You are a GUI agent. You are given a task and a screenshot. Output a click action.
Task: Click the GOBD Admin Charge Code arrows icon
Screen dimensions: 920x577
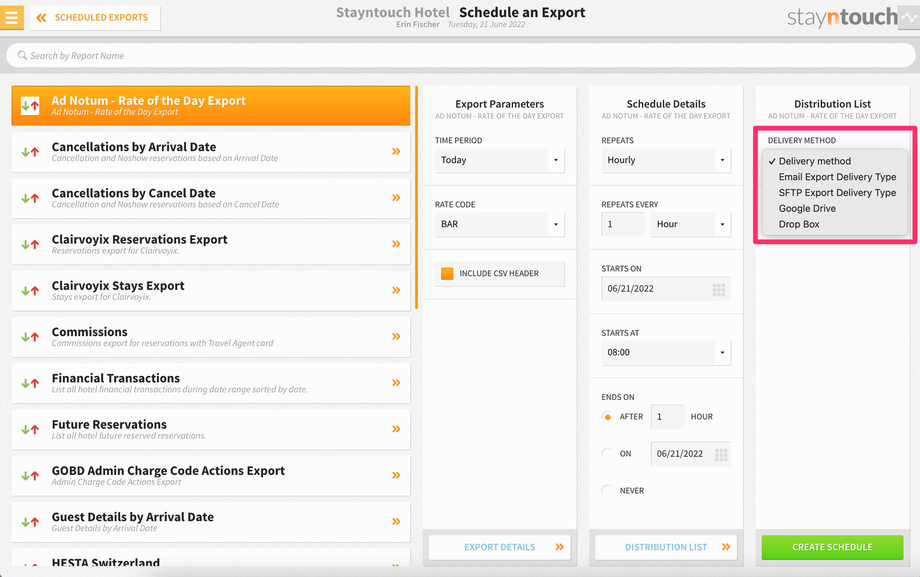click(30, 476)
